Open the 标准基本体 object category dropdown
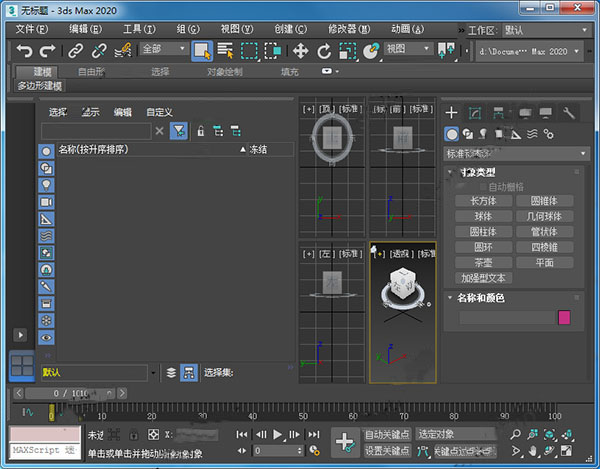600x469 pixels. pos(517,154)
